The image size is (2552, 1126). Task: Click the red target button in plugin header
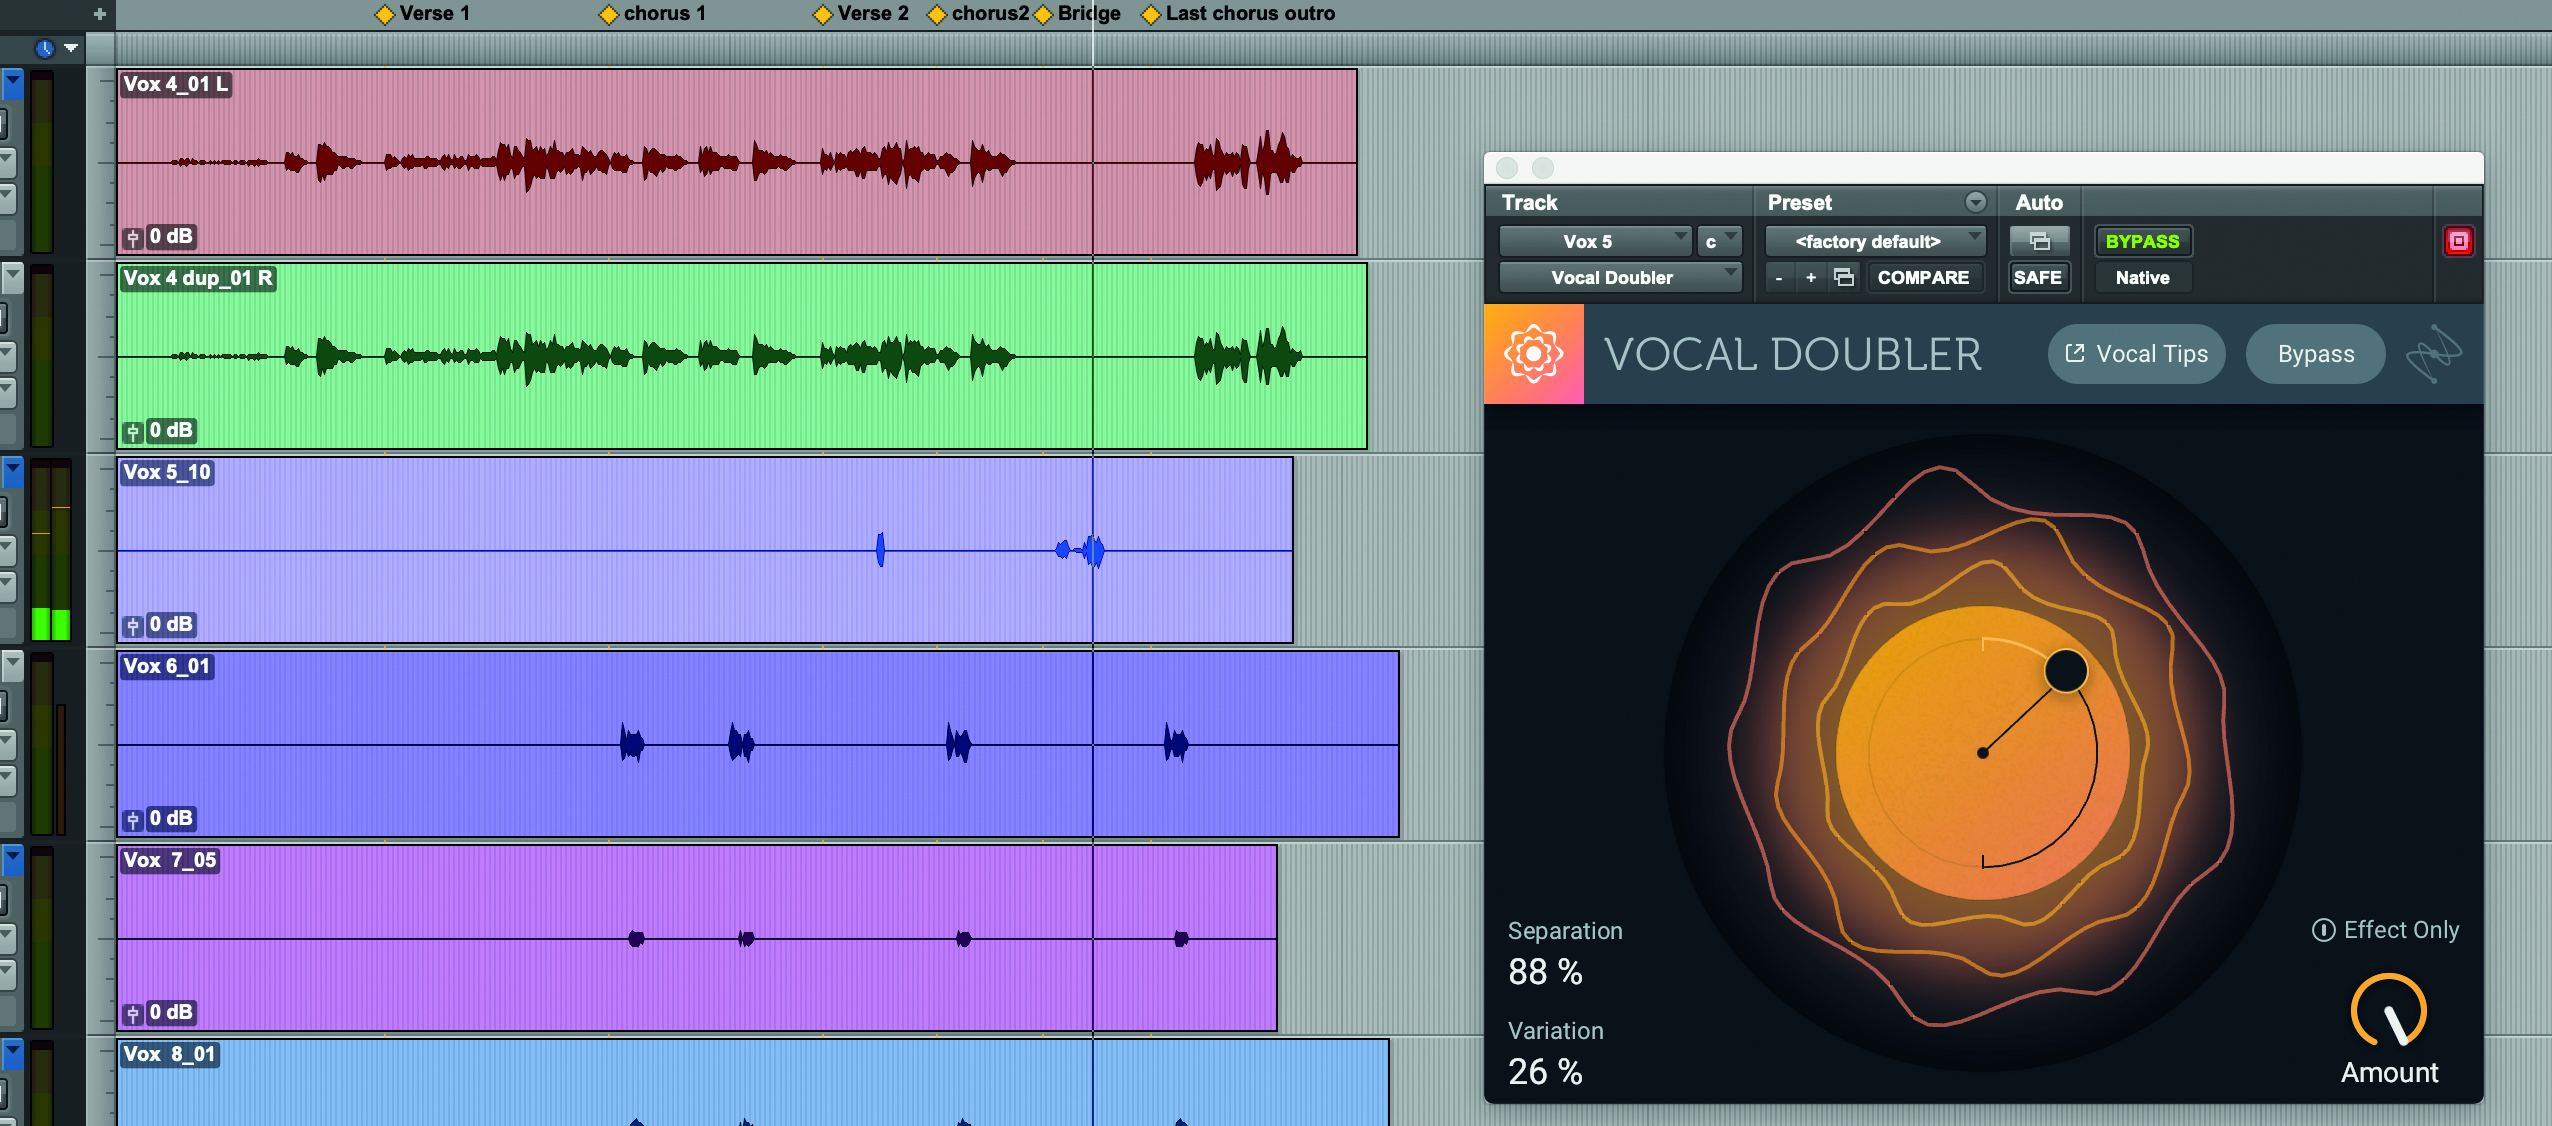[x=2458, y=241]
